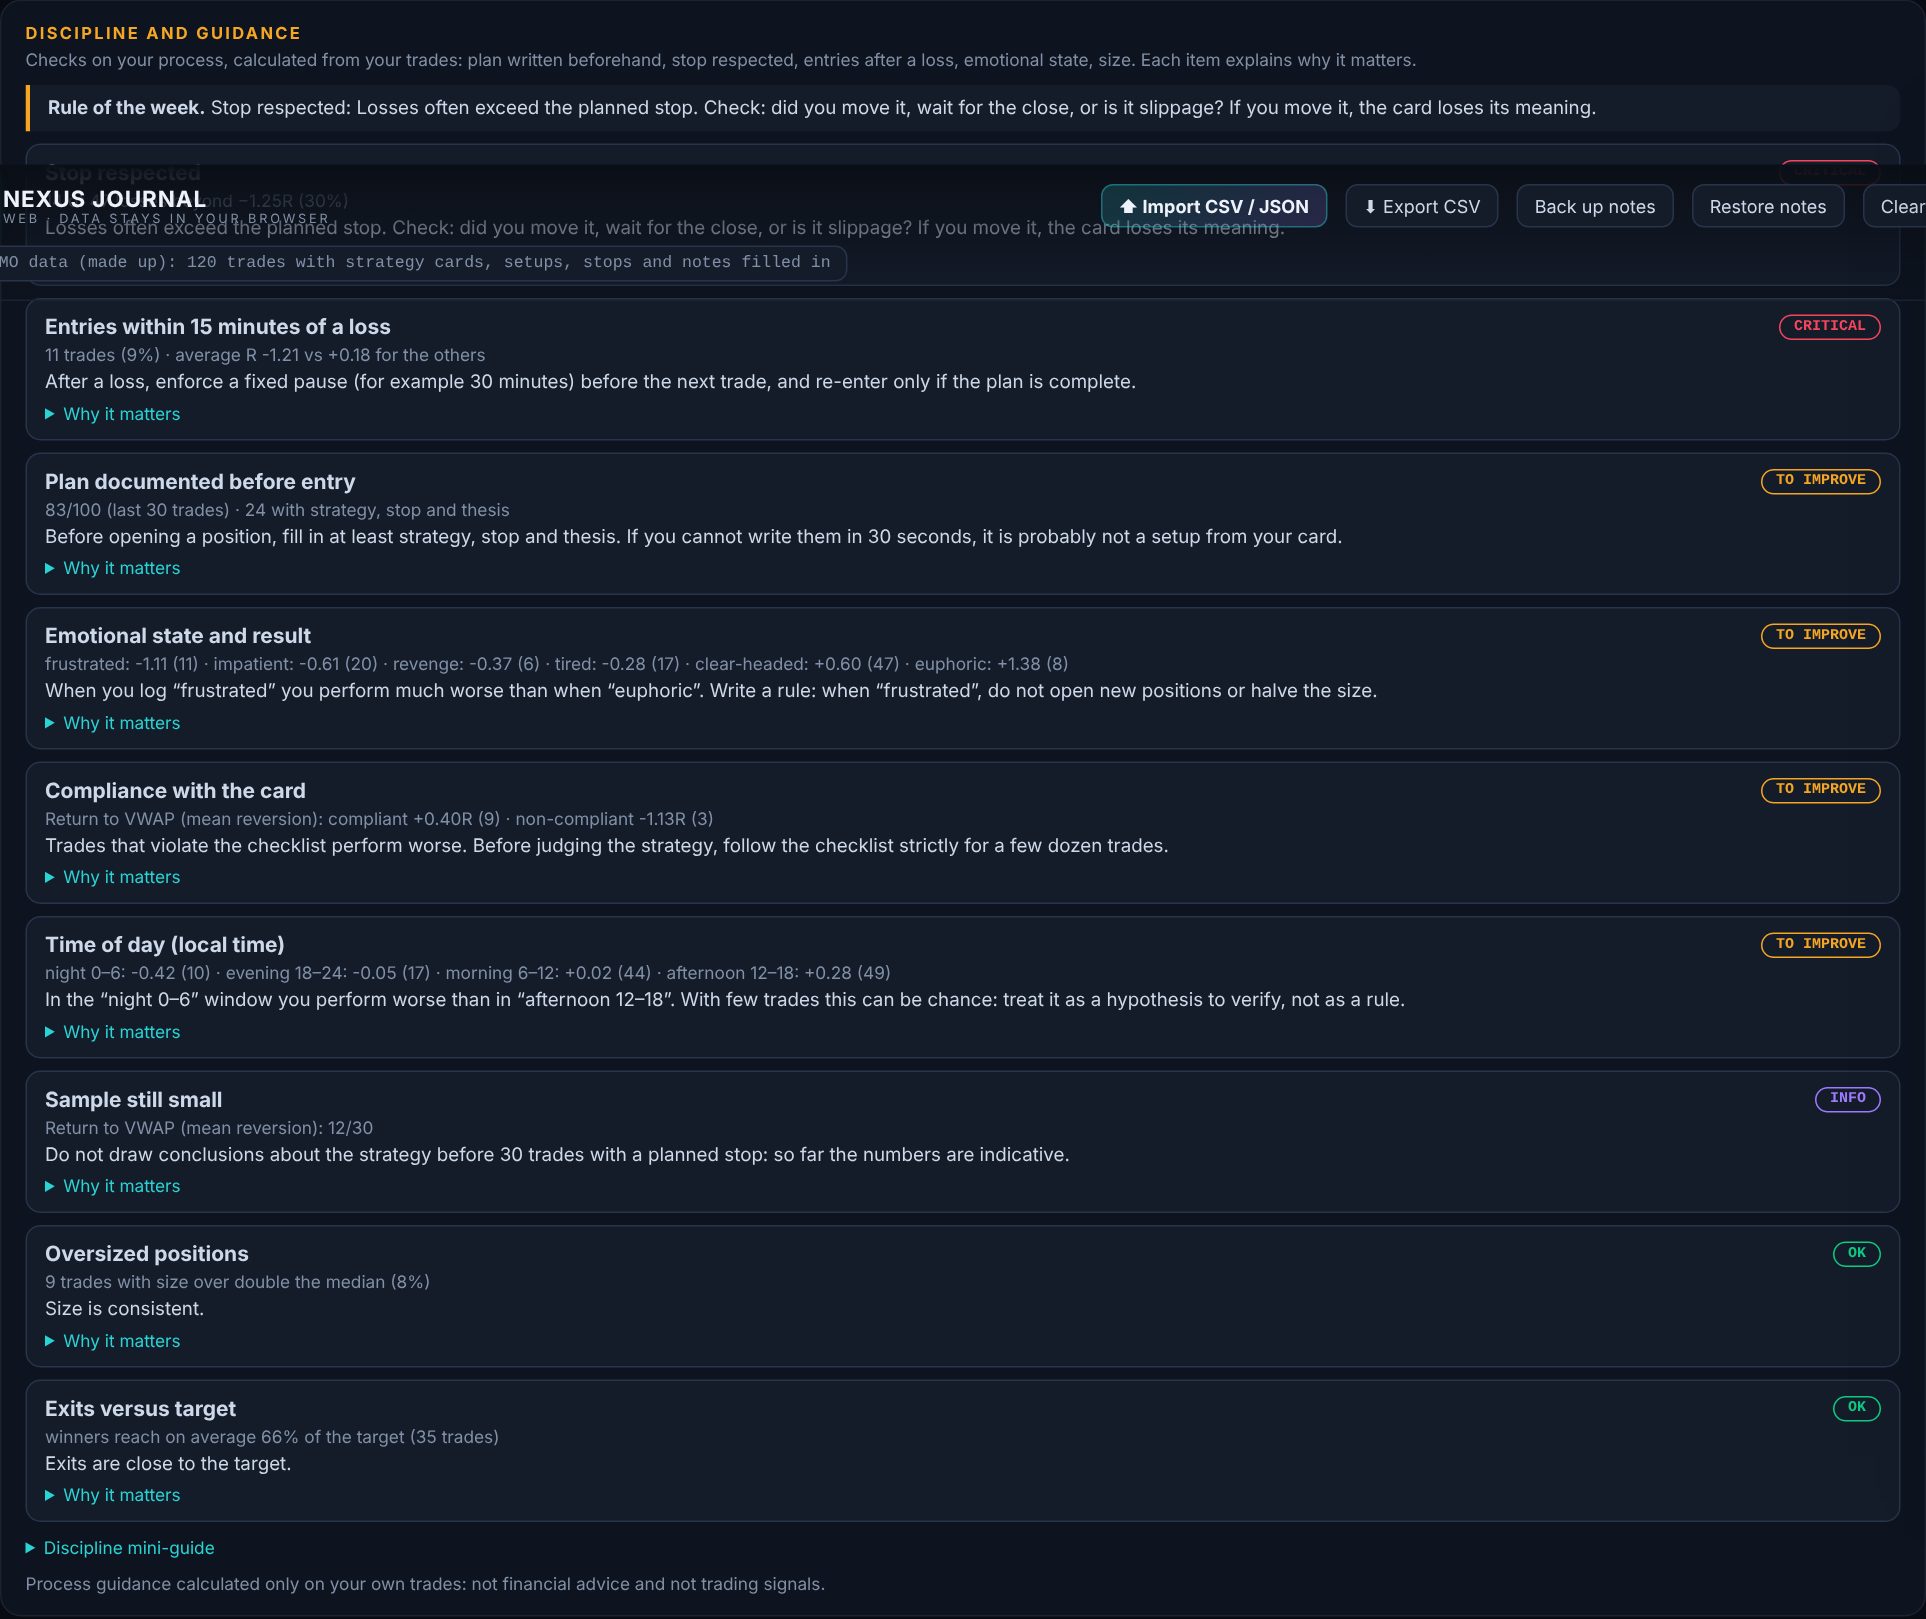Click the NEXUS JOURNAL logo title
The height and width of the screenshot is (1619, 1926).
(x=105, y=199)
